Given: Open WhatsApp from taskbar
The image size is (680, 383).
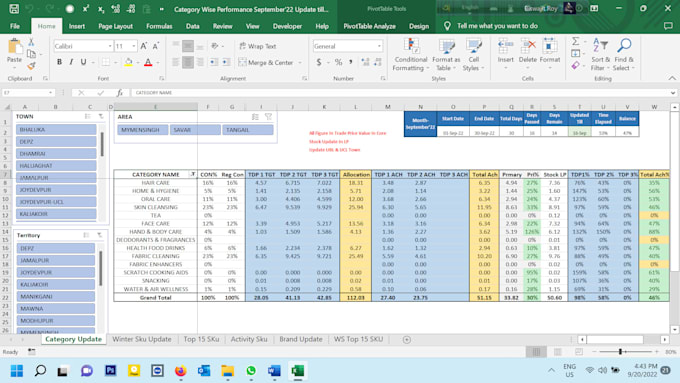Looking at the screenshot, I should coord(251,371).
